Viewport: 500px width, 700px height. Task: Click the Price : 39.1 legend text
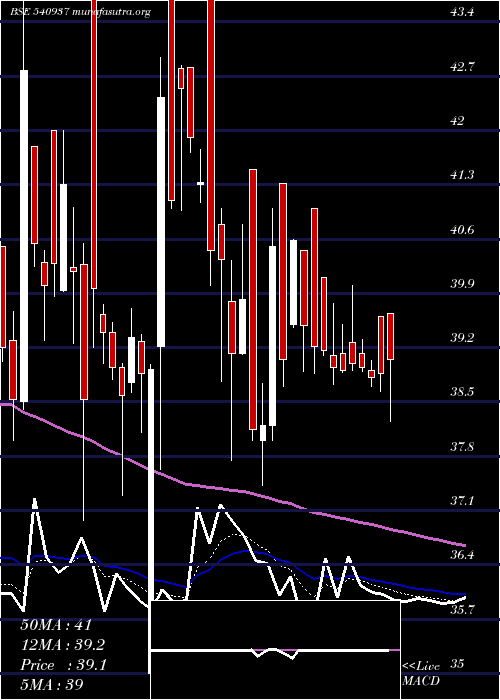point(63,666)
